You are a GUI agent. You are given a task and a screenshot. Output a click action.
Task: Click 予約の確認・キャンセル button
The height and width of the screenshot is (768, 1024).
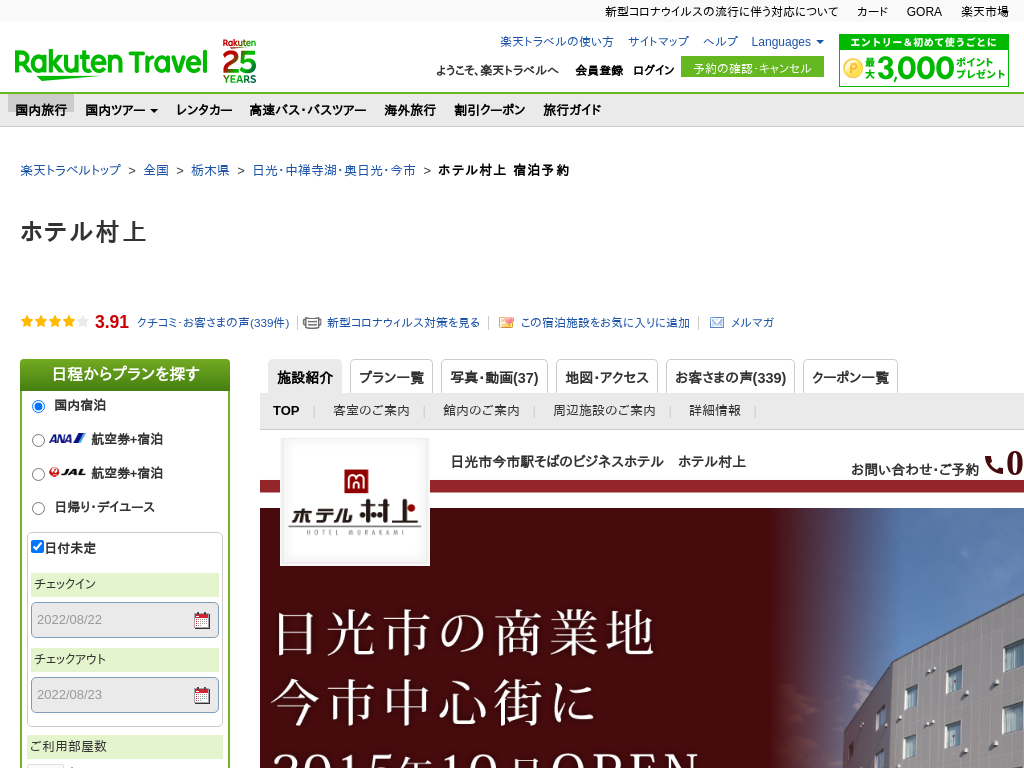752,67
